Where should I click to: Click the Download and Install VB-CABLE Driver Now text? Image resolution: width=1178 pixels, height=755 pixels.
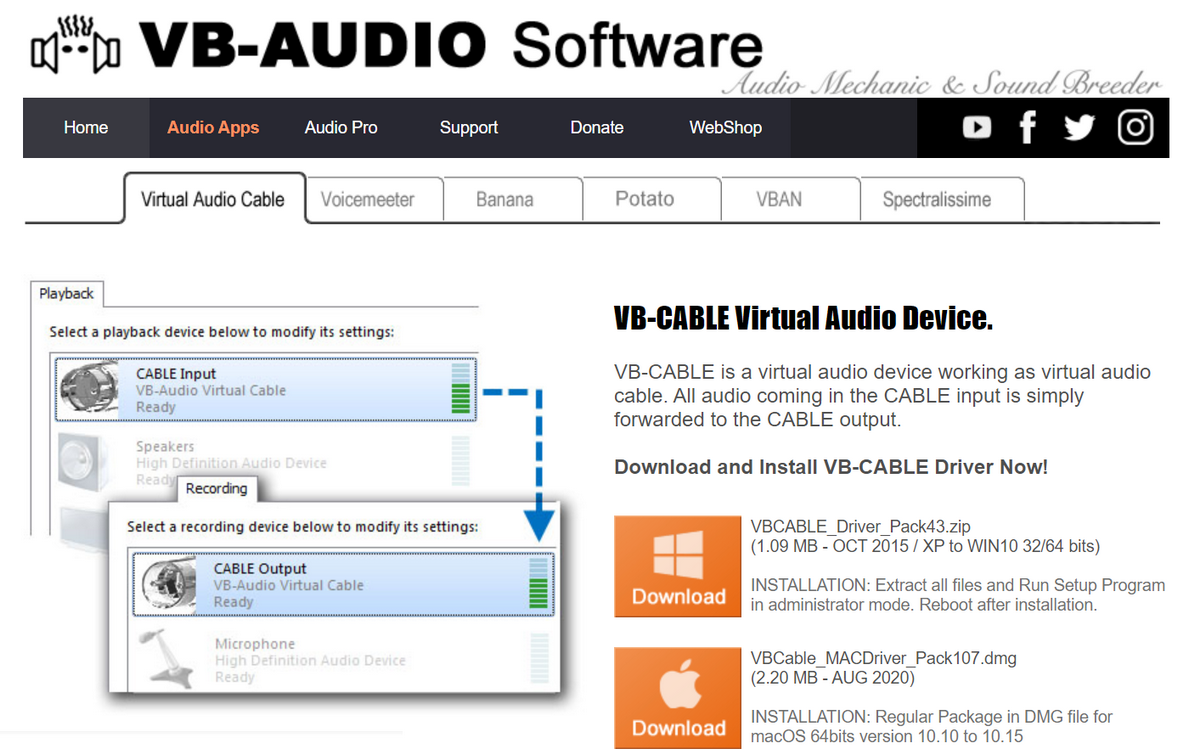(x=831, y=467)
